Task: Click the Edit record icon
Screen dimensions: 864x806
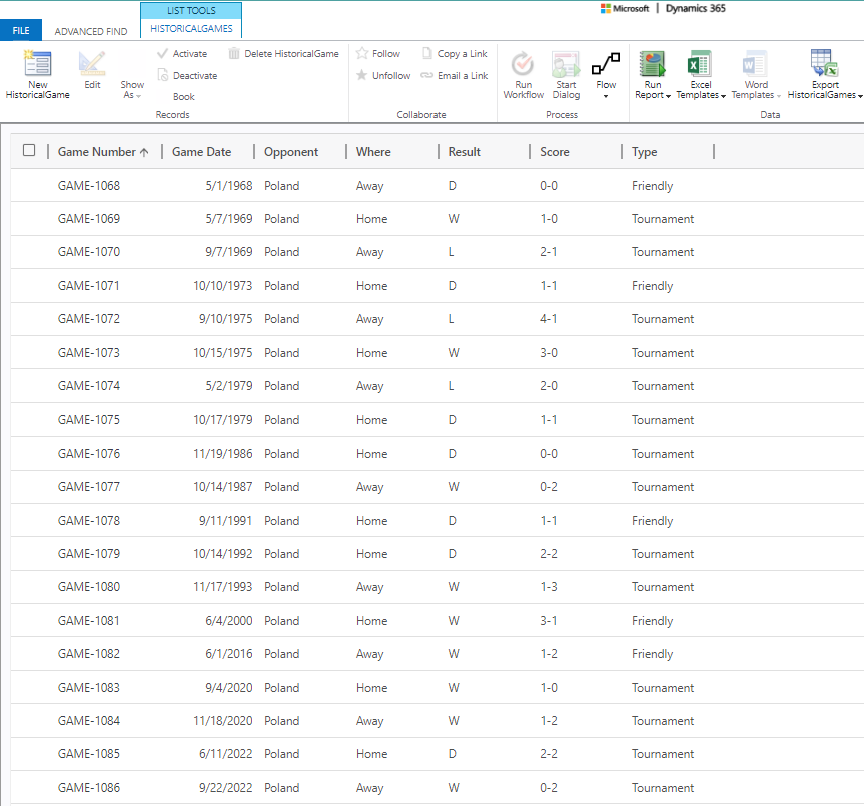Action: click(92, 63)
